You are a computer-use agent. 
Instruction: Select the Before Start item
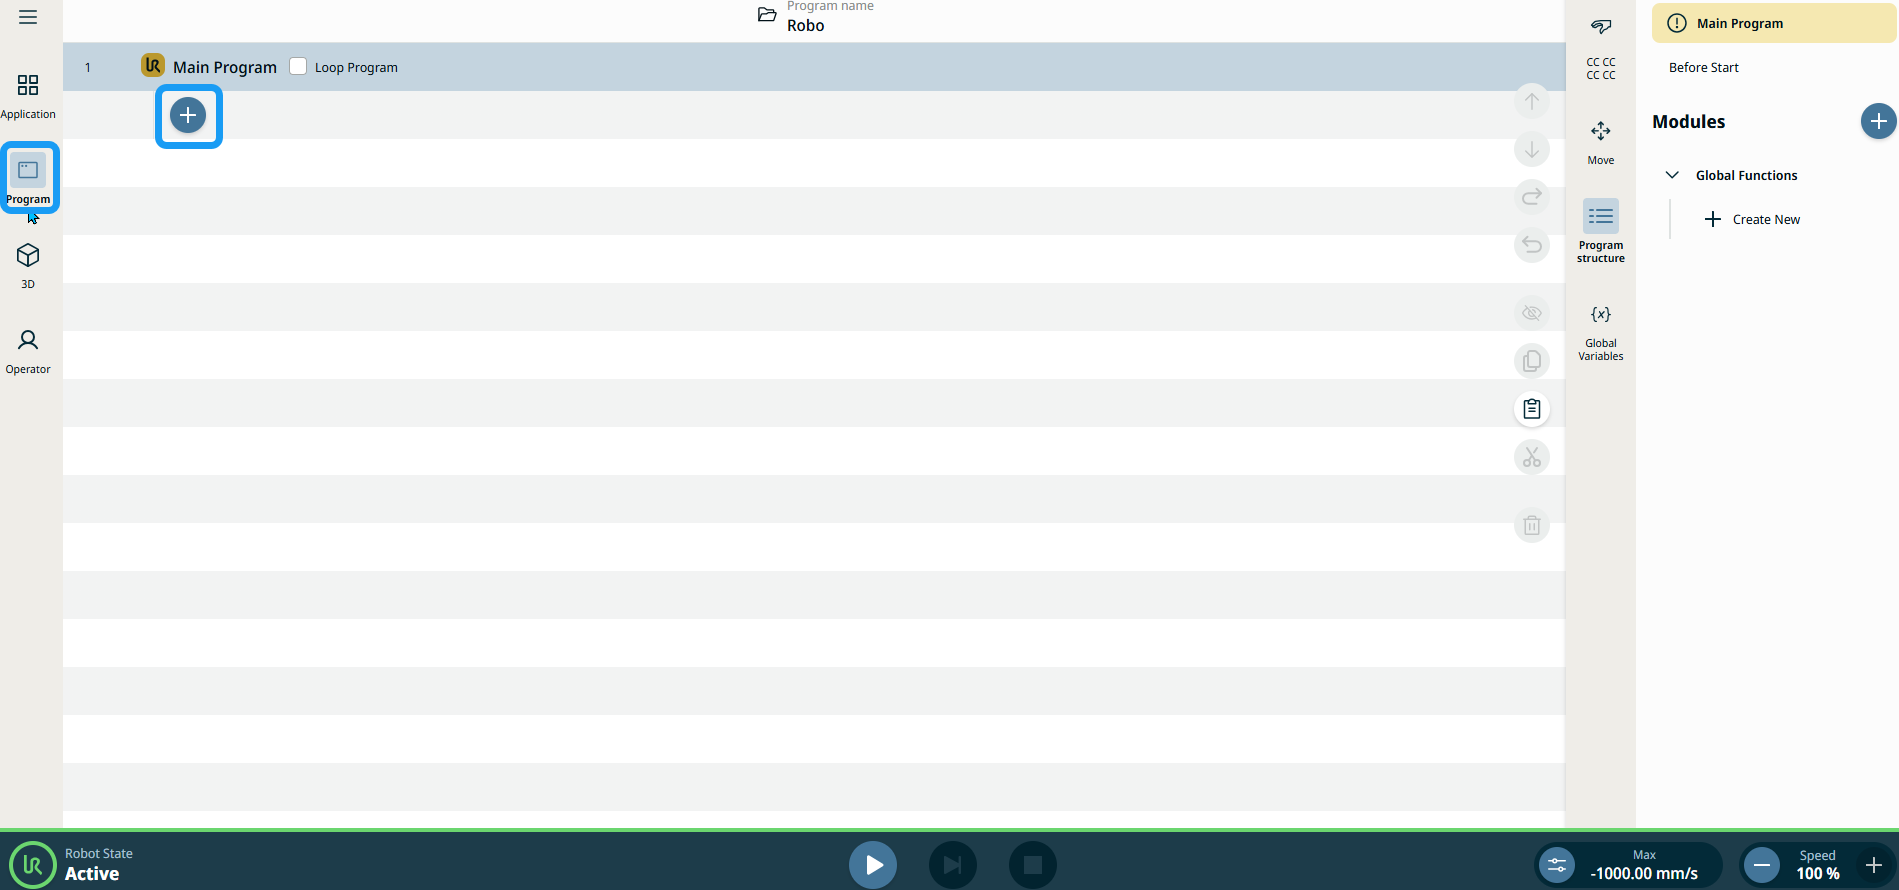point(1703,68)
